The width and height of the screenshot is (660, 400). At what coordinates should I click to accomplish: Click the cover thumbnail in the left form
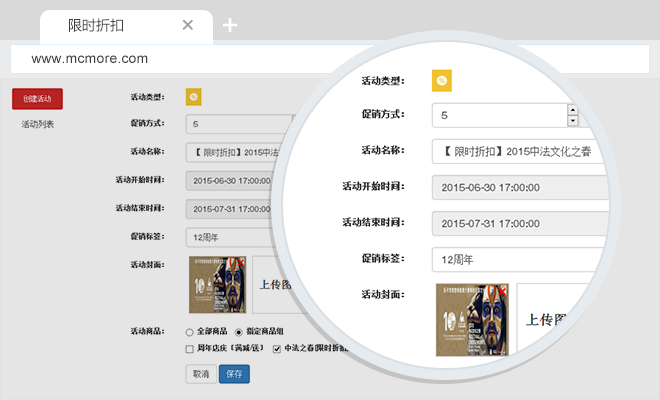(x=216, y=285)
